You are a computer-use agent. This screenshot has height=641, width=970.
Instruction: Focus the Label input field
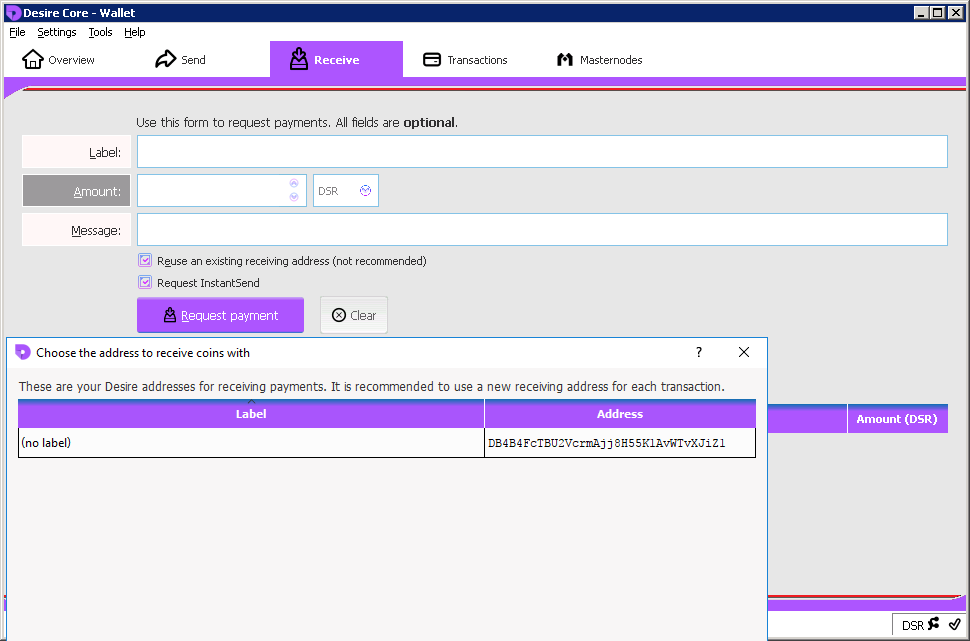542,152
